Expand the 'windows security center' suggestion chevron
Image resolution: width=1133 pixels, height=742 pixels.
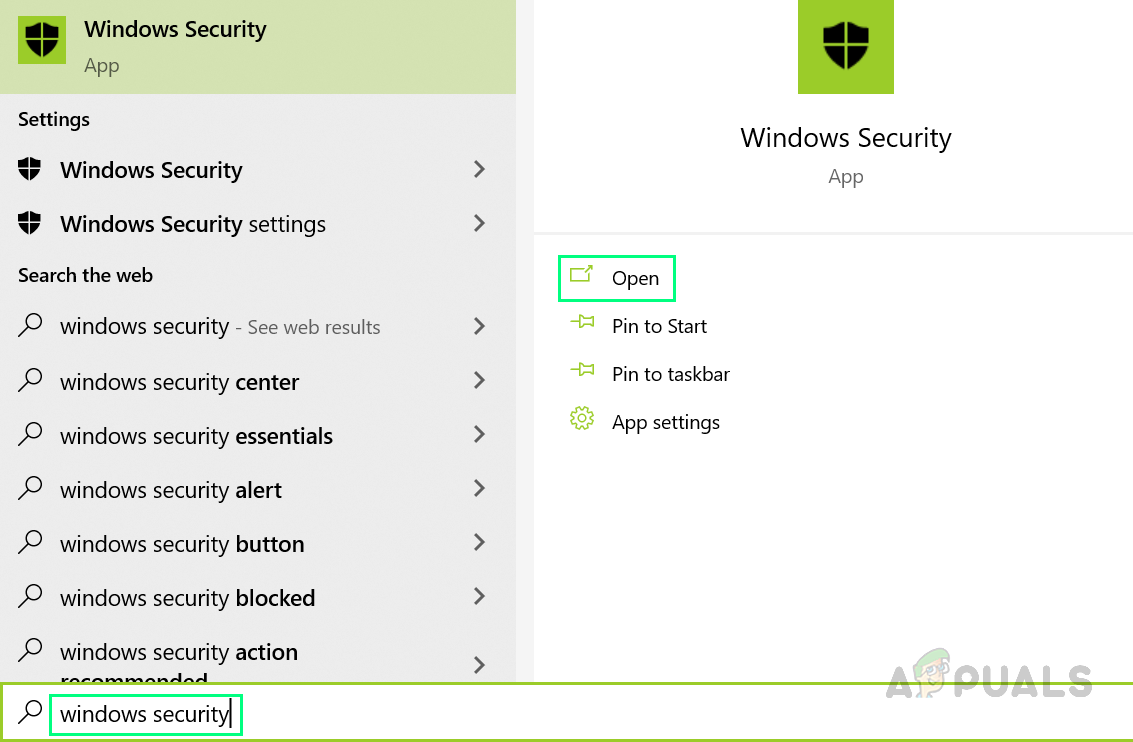click(x=480, y=381)
